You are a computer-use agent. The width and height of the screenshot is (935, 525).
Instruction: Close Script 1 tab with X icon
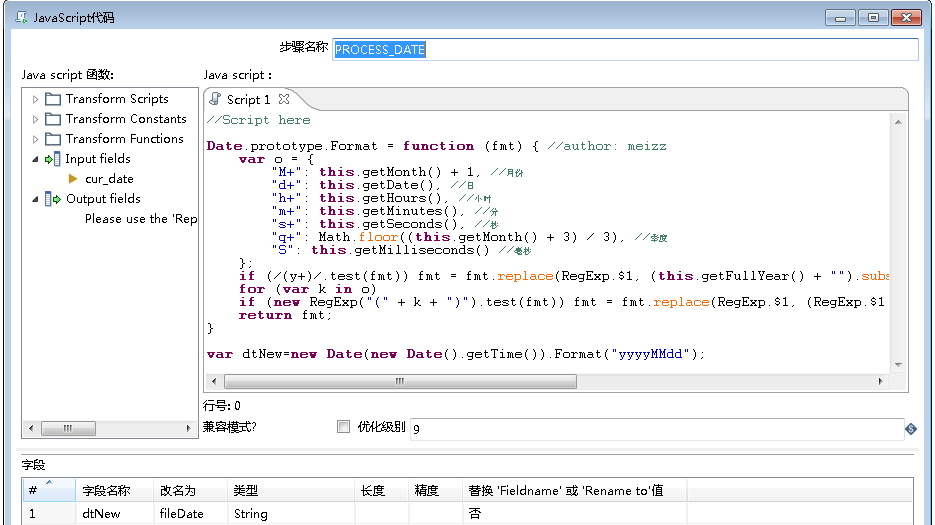284,99
